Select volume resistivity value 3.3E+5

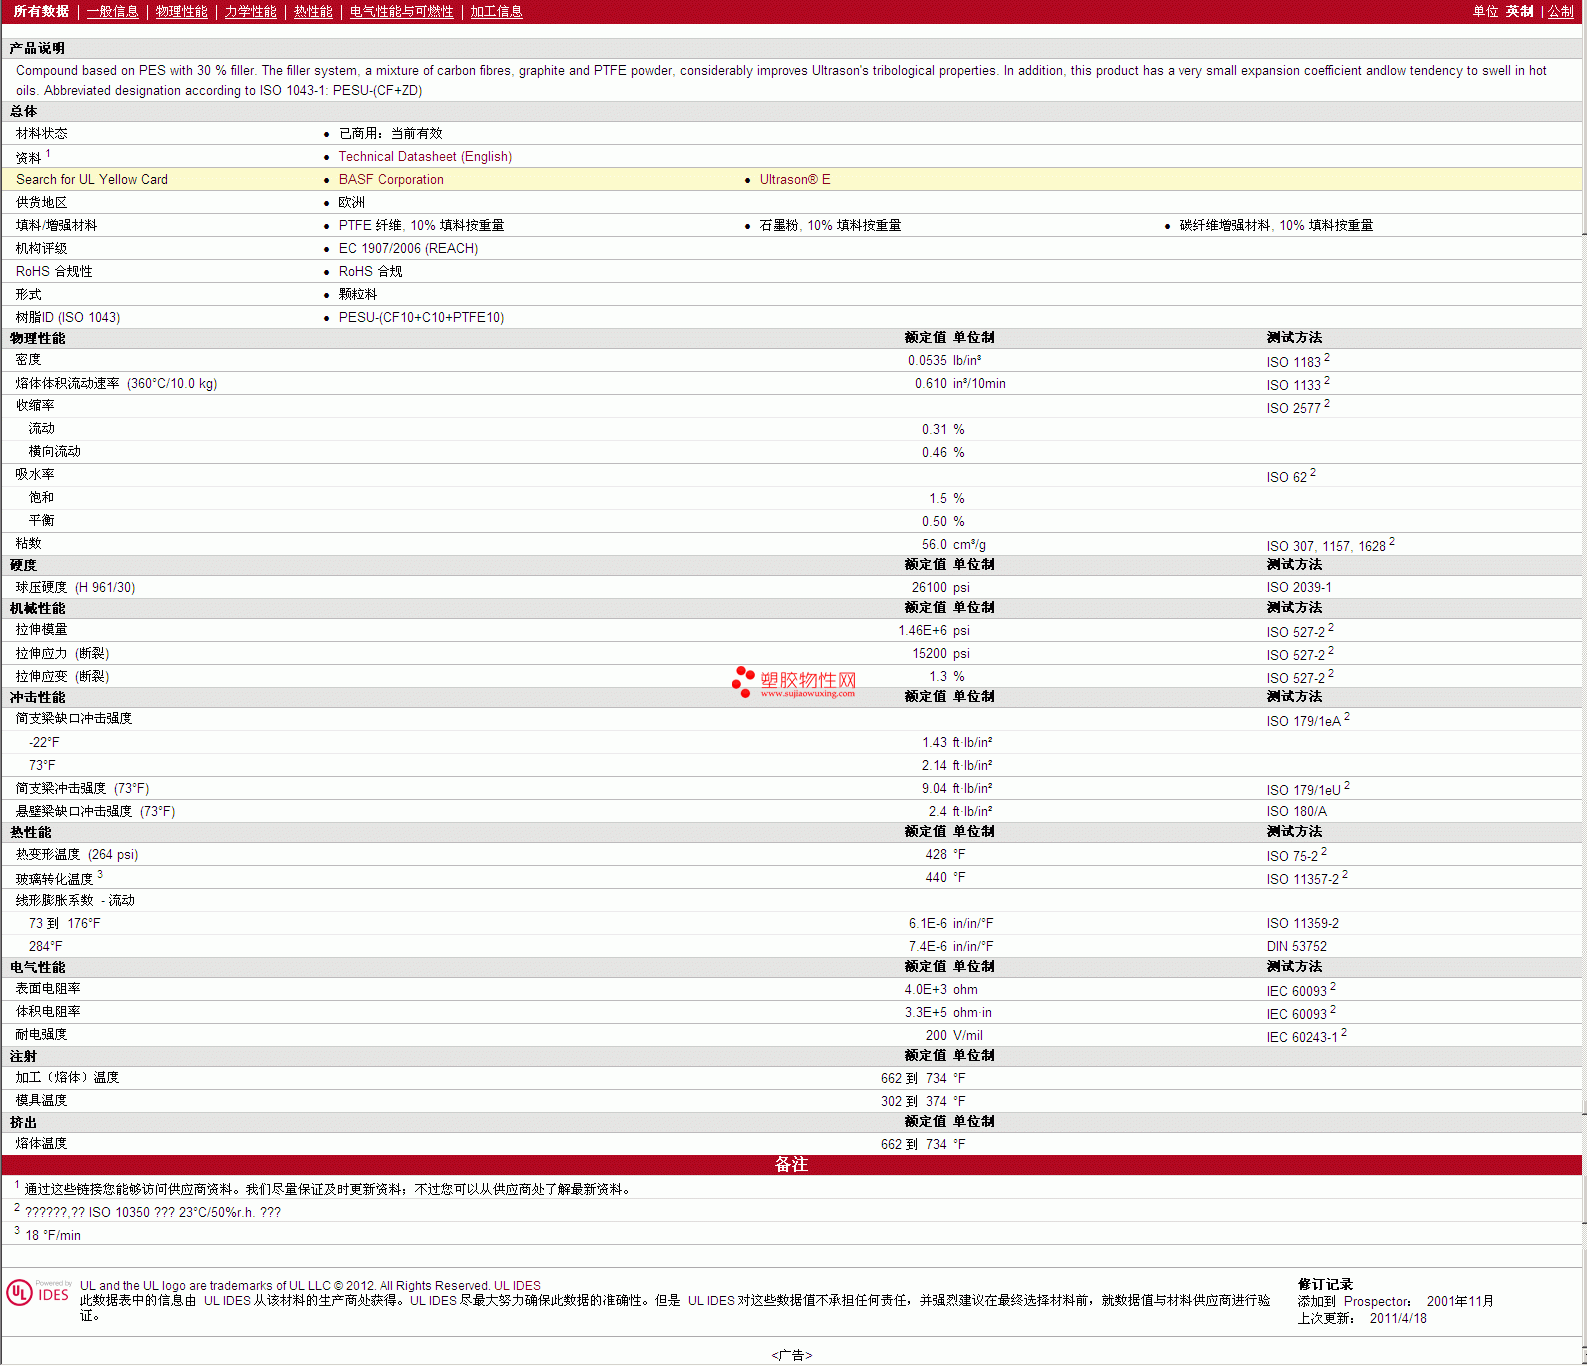(x=926, y=1013)
